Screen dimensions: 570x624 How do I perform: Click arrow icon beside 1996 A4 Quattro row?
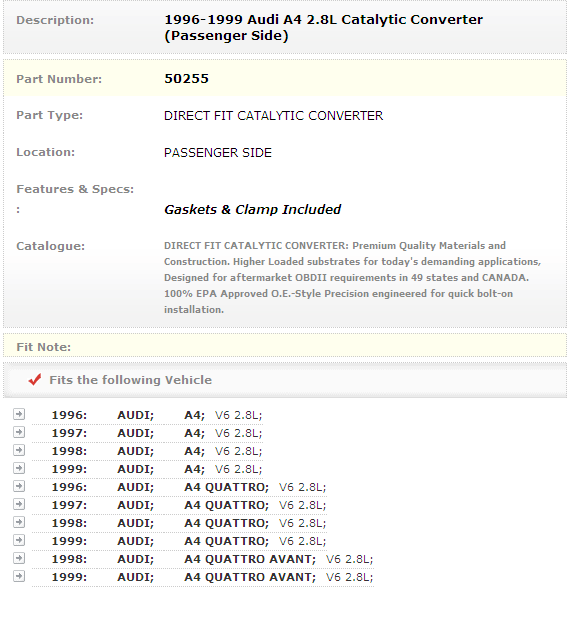(19, 486)
